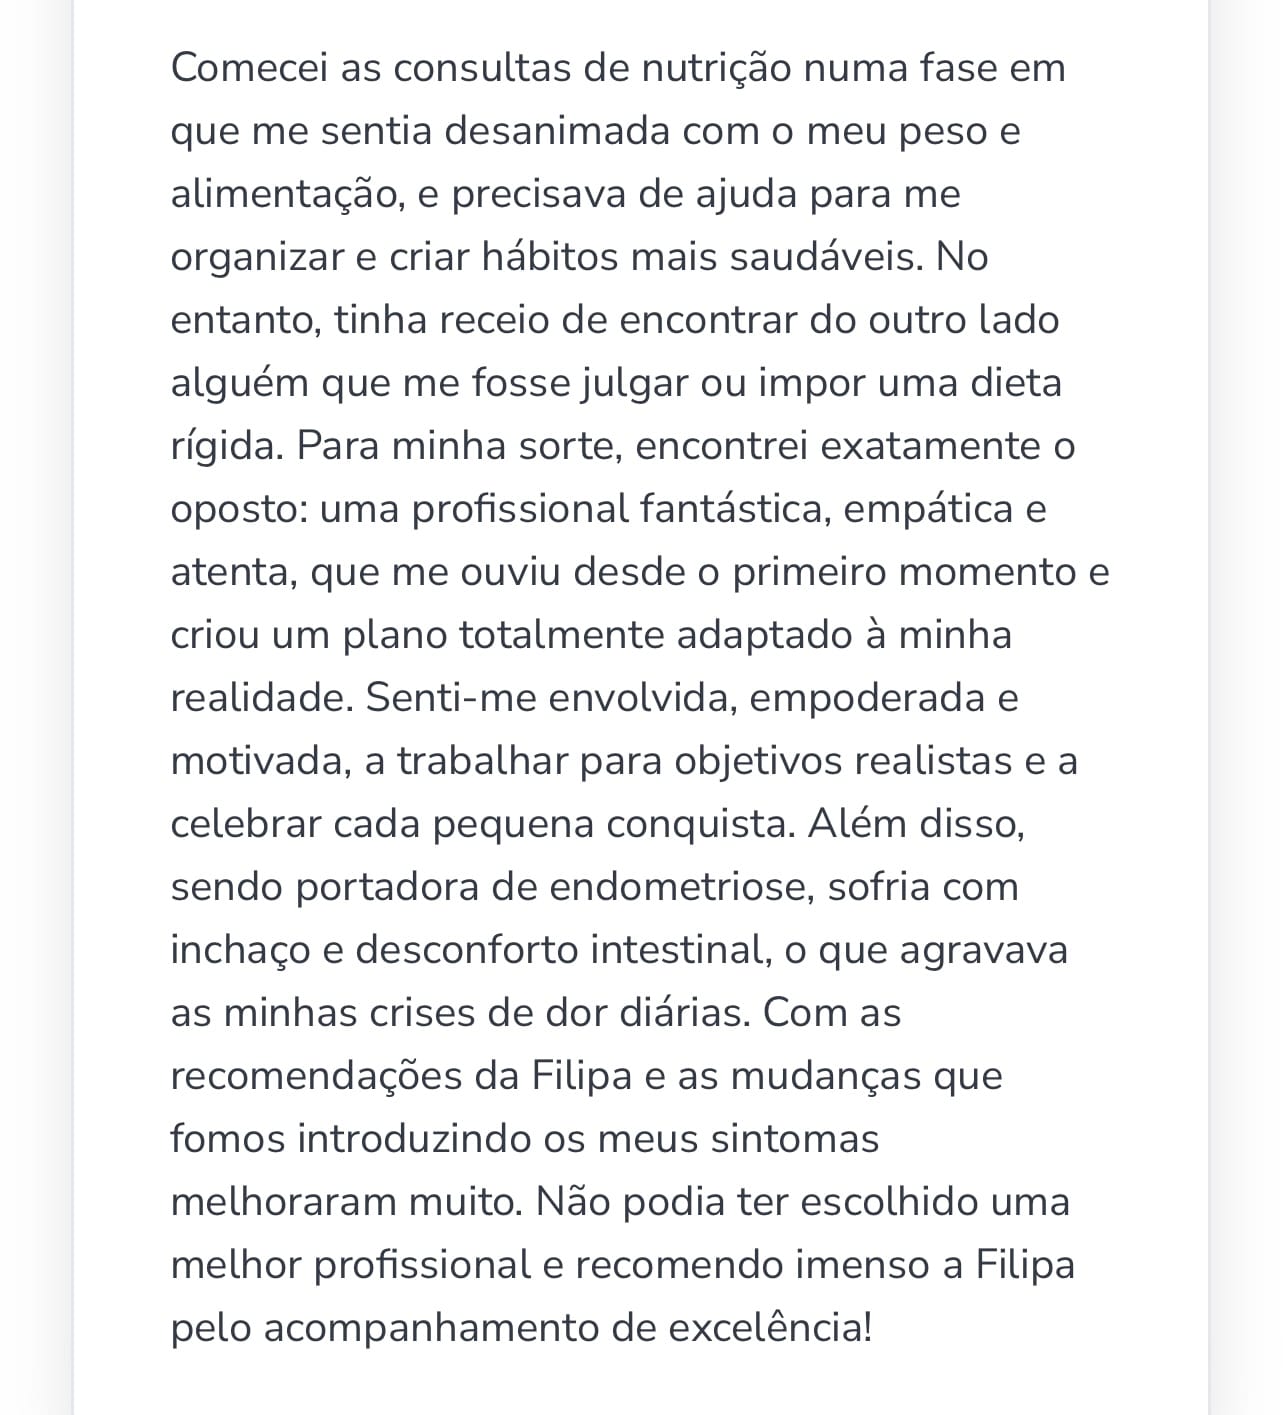1283x1415 pixels.
Task: Click the word "sintomas"
Action: coord(794,1139)
